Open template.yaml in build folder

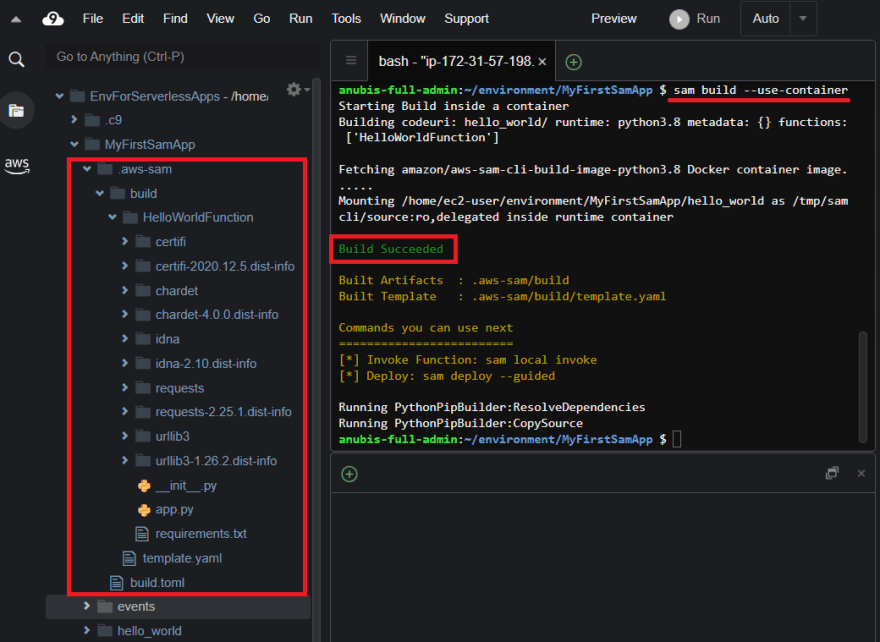click(x=182, y=558)
